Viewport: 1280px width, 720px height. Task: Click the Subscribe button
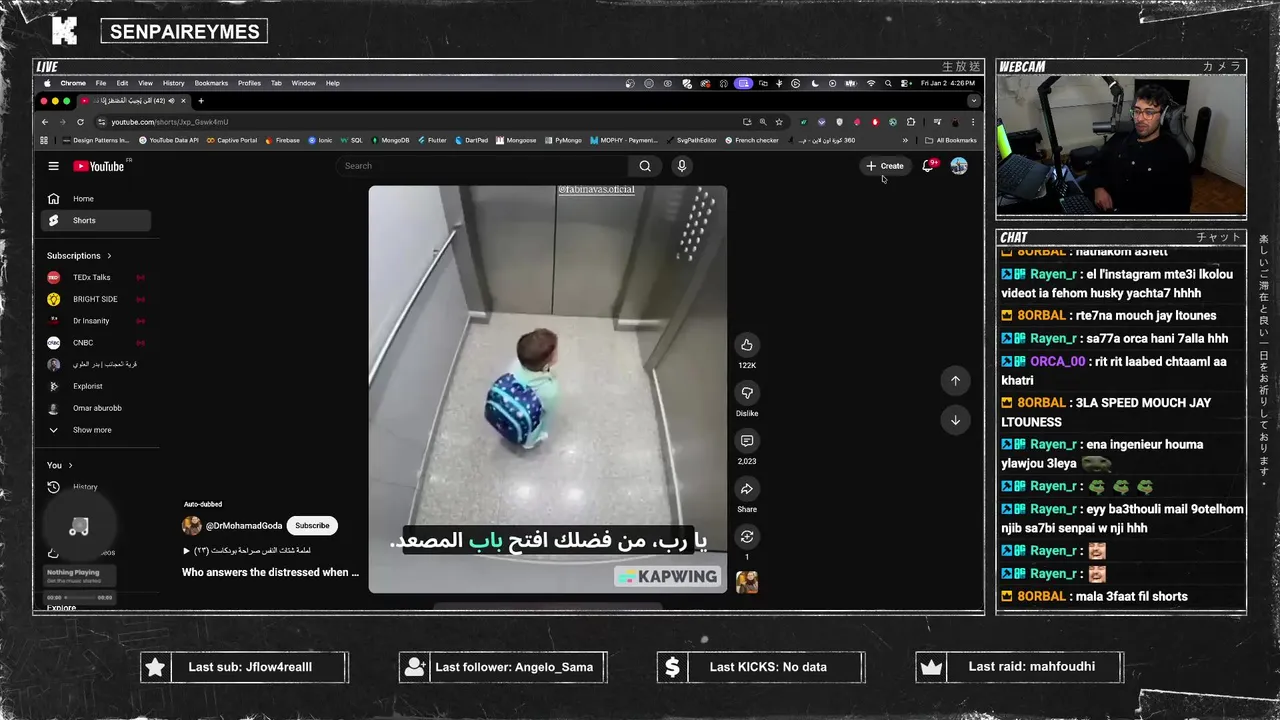[312, 526]
